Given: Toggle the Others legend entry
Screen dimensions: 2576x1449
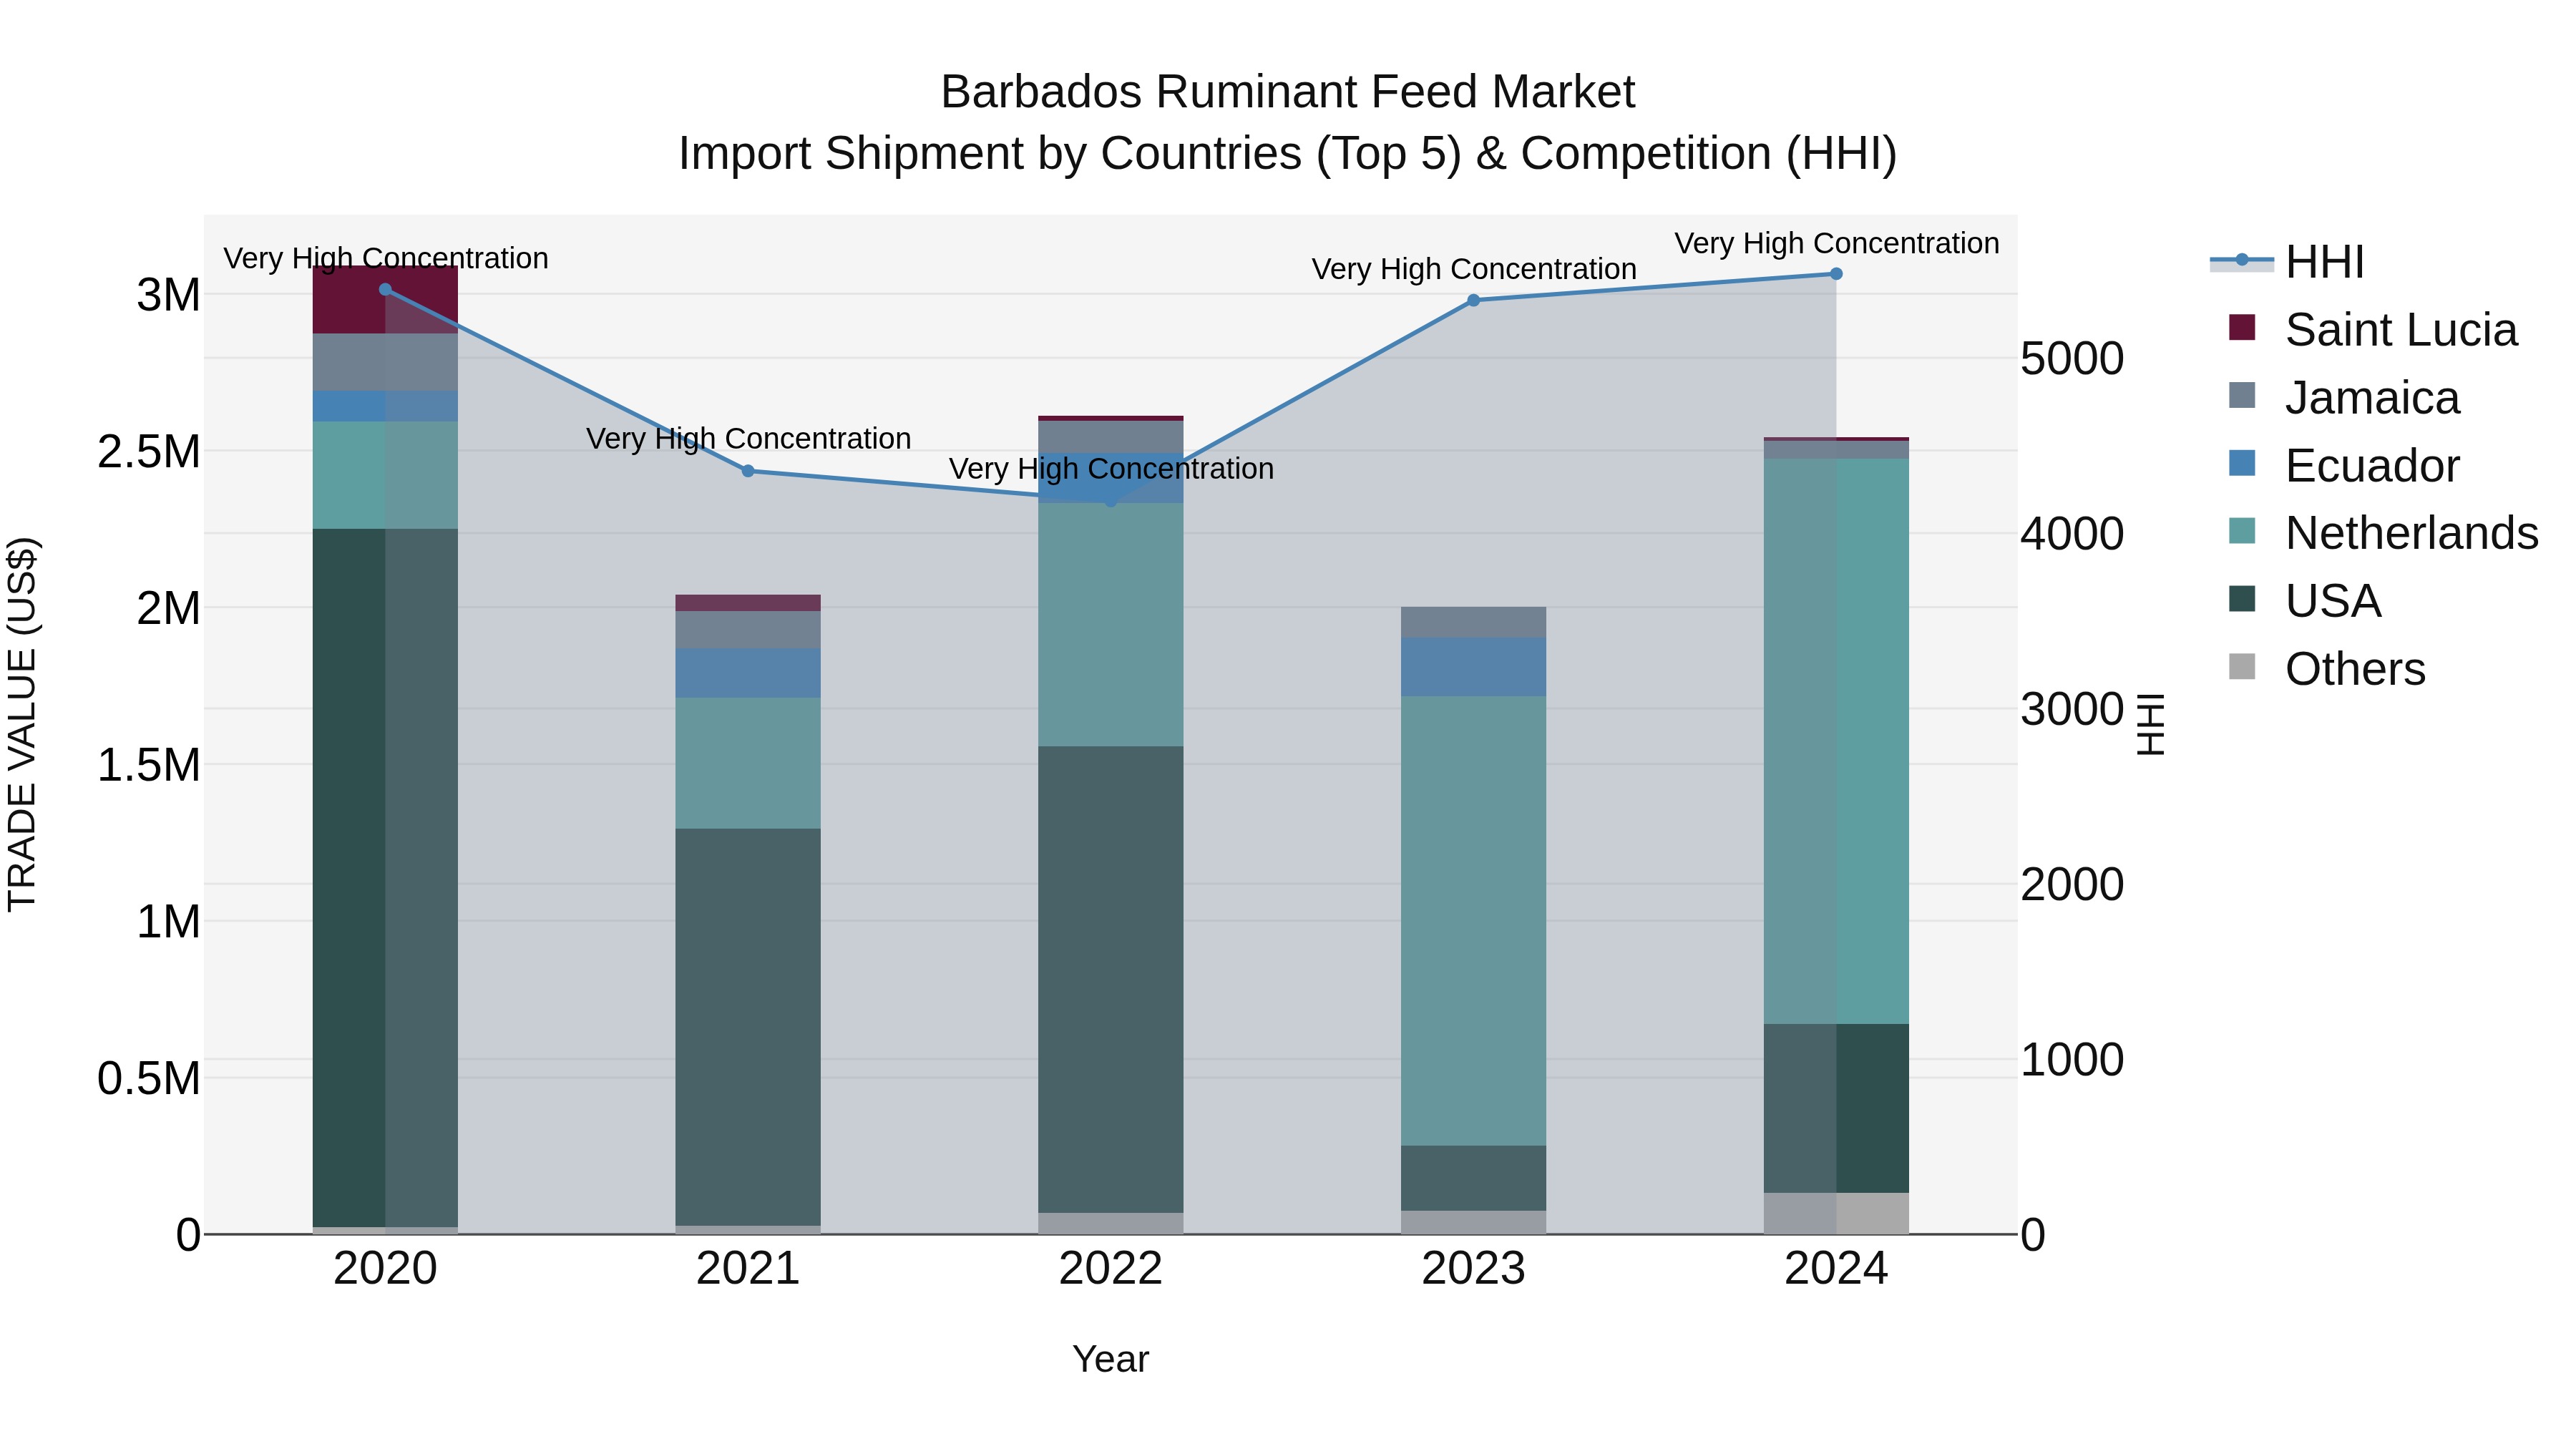Looking at the screenshot, I should pyautogui.click(x=2327, y=669).
